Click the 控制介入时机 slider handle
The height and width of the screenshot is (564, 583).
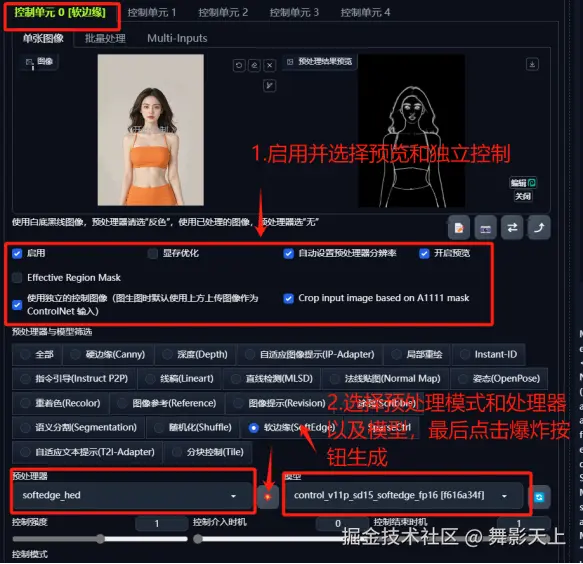pos(198,539)
